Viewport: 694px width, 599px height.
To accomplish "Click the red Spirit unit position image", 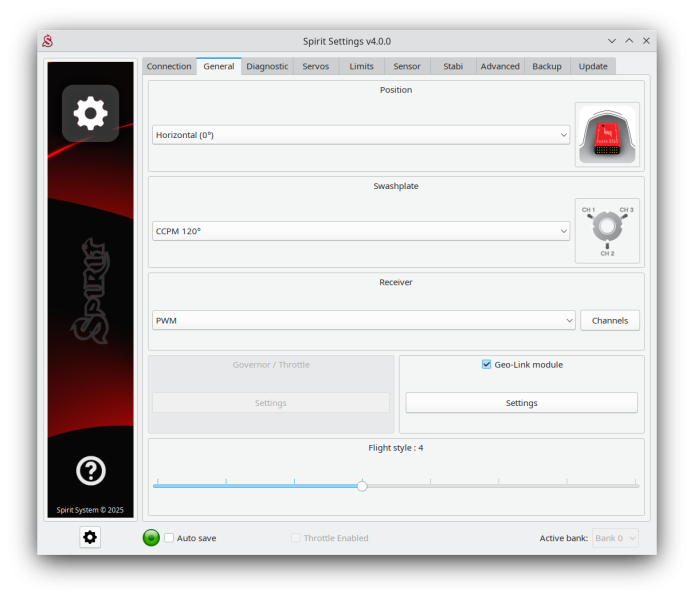I will [x=607, y=134].
